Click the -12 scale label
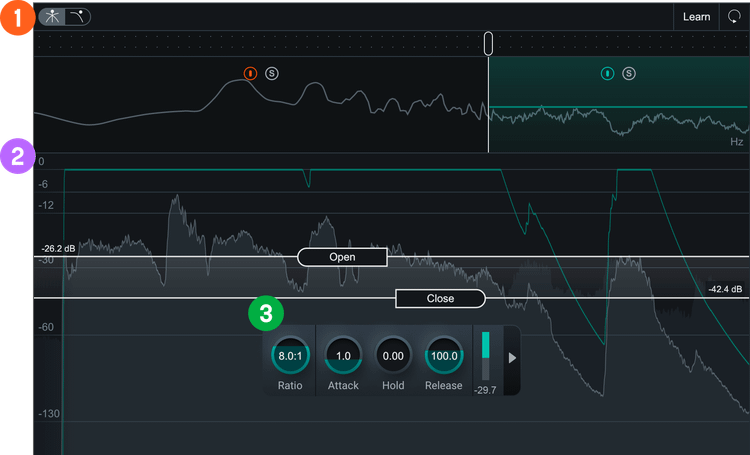Image resolution: width=750 pixels, height=455 pixels. (x=46, y=205)
